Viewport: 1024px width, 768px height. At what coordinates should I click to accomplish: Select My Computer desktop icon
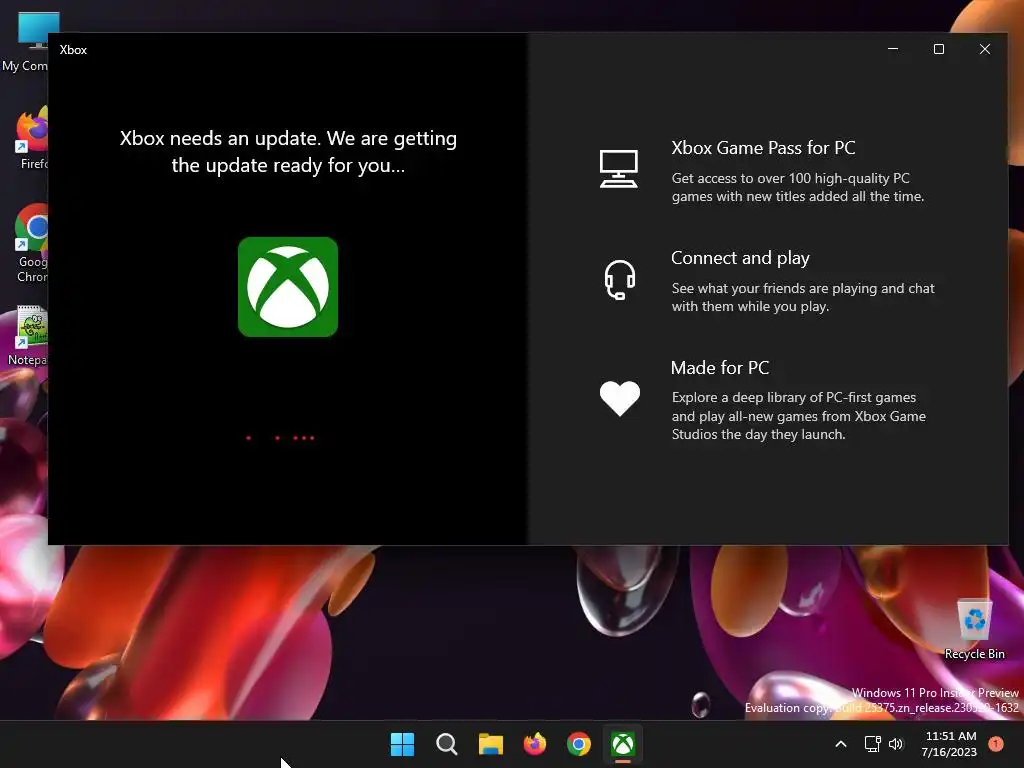[25, 42]
